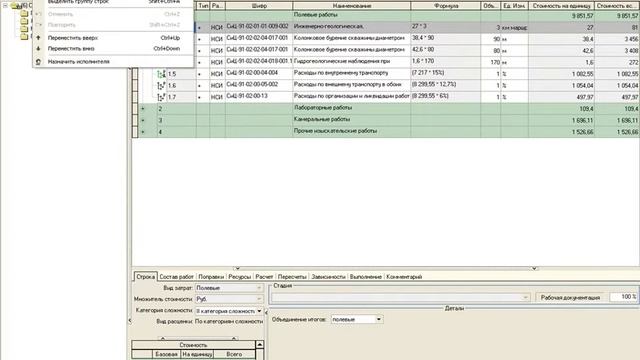The width and height of the screenshot is (640, 360).
Task: Click the row marker box of row 1.6
Action: [x=135, y=86]
